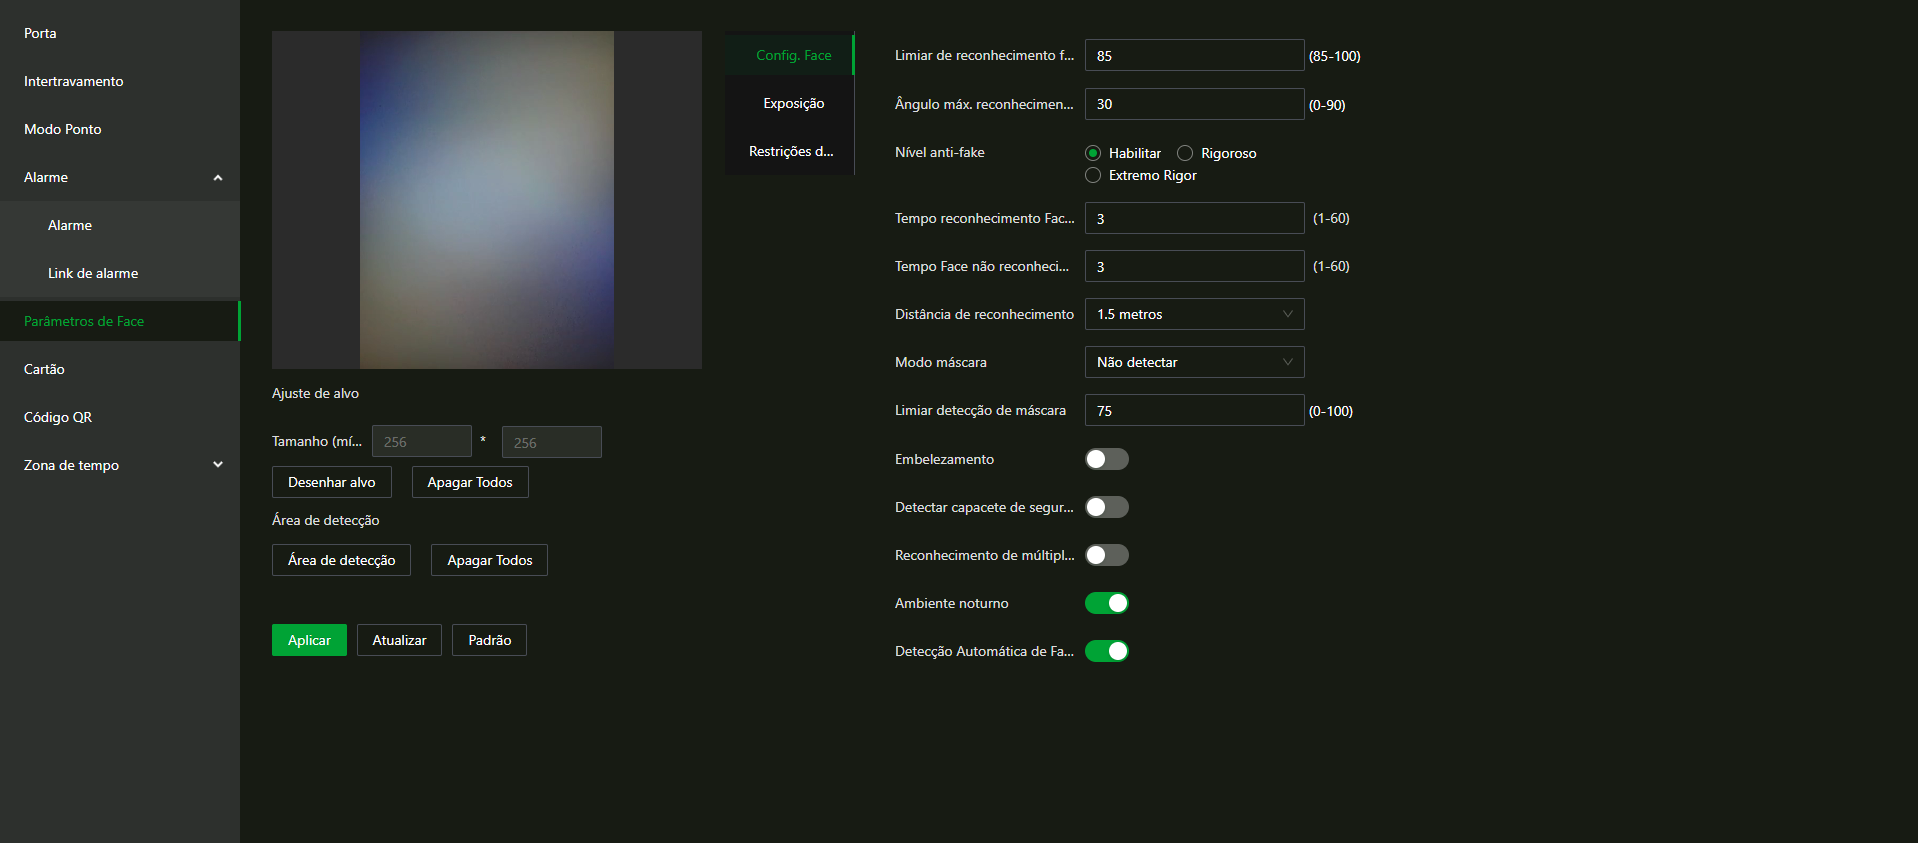This screenshot has height=843, width=1918.
Task: Open the Código QR section
Action: pyautogui.click(x=120, y=417)
